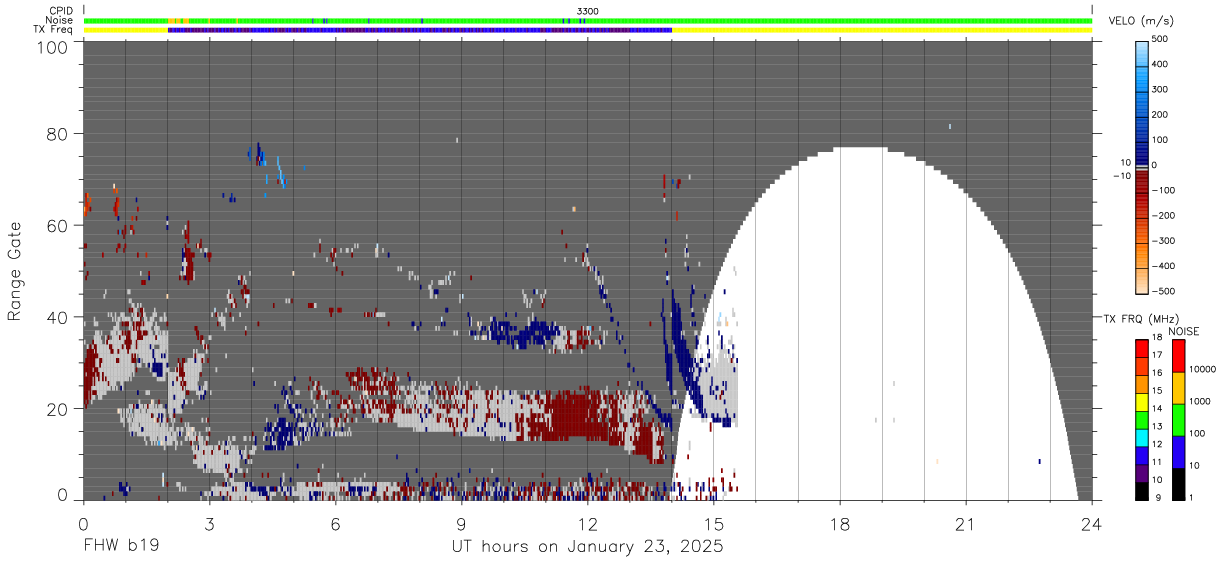Click the 400 tick on velocity colorbar
This screenshot has width=1228, height=567.
click(x=1161, y=64)
